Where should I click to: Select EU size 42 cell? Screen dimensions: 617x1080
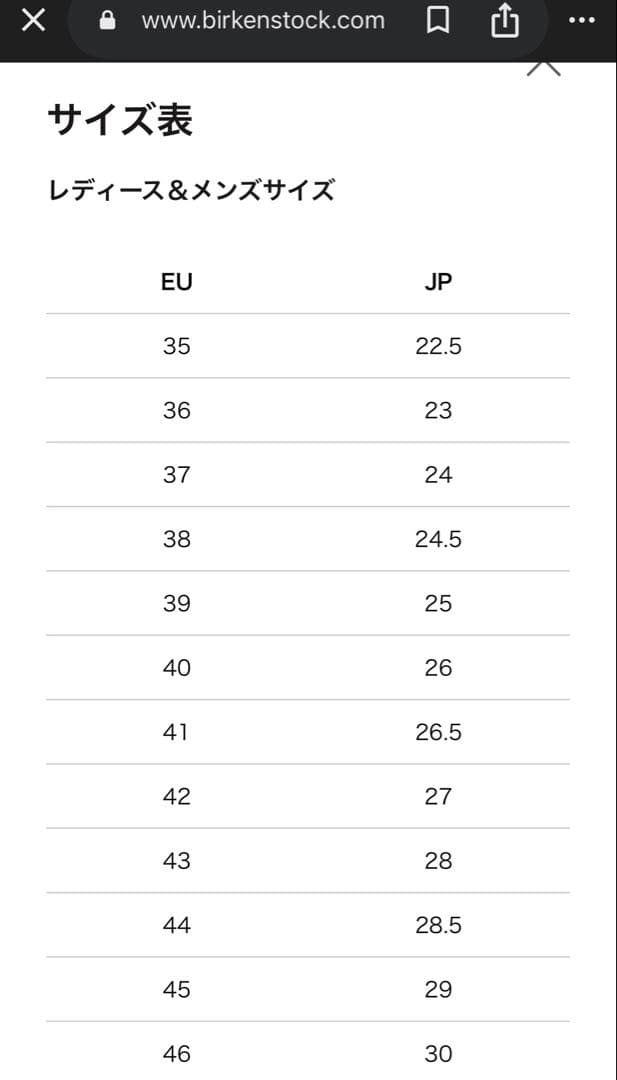point(176,796)
